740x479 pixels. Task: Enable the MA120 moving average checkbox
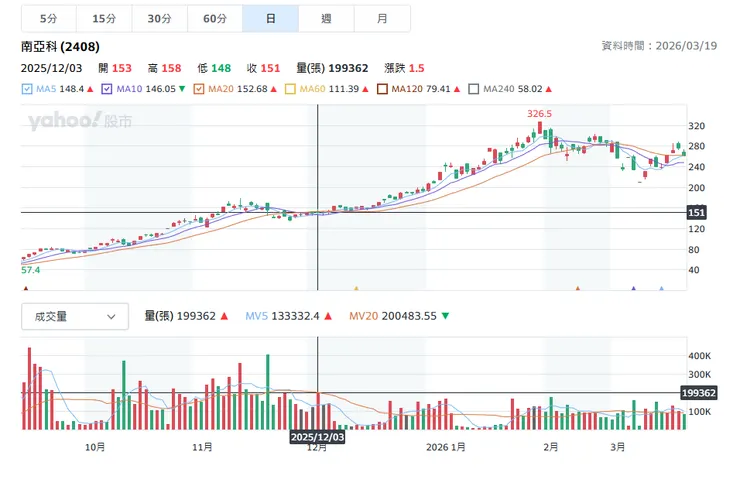pos(382,89)
